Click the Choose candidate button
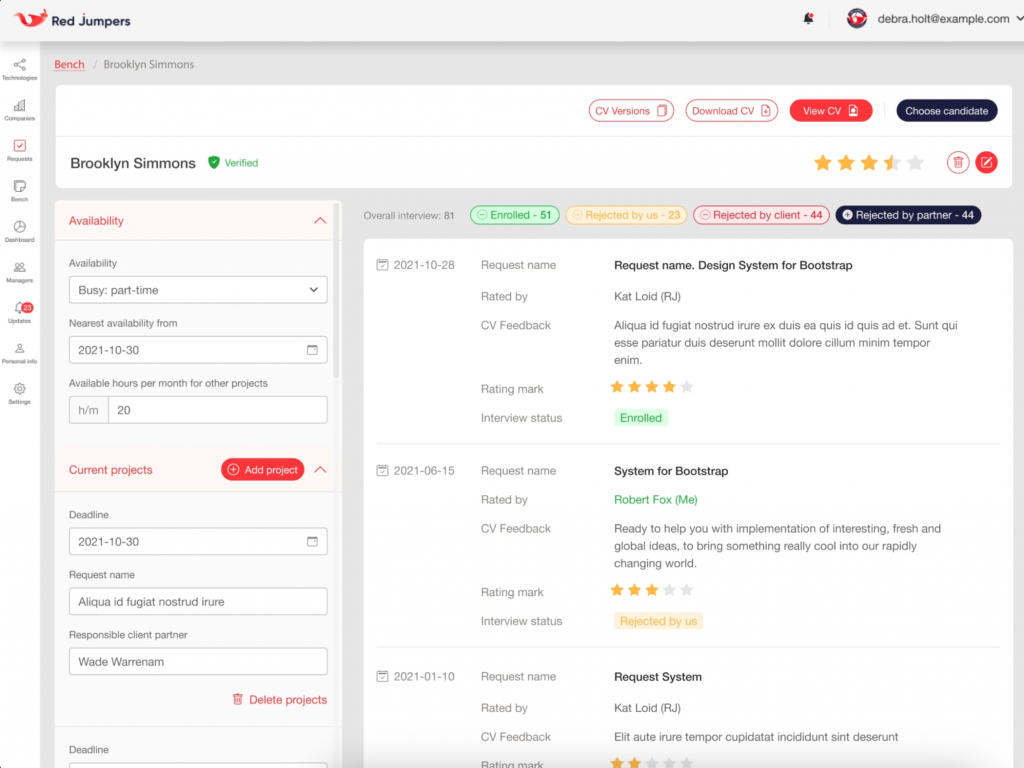Screen dimensions: 1024x768 point(946,111)
